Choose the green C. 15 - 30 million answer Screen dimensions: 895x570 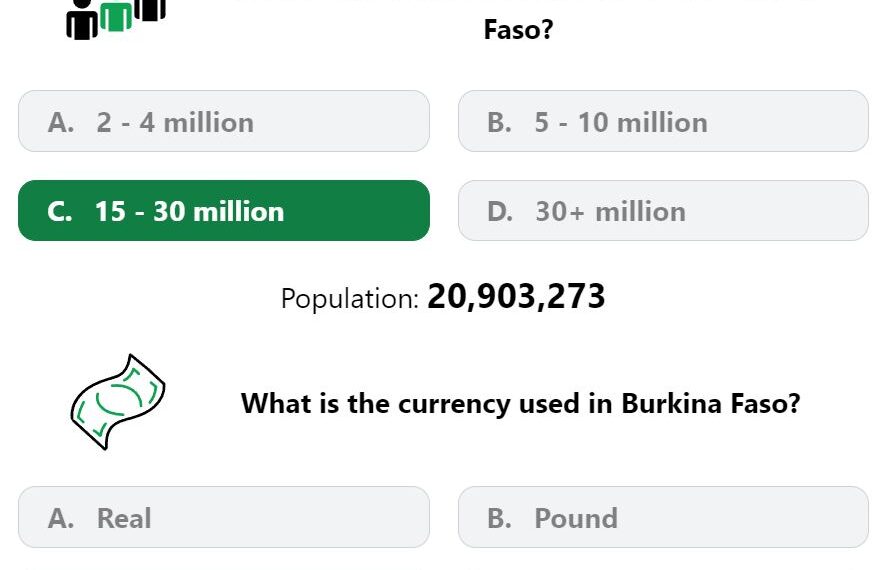(x=224, y=211)
